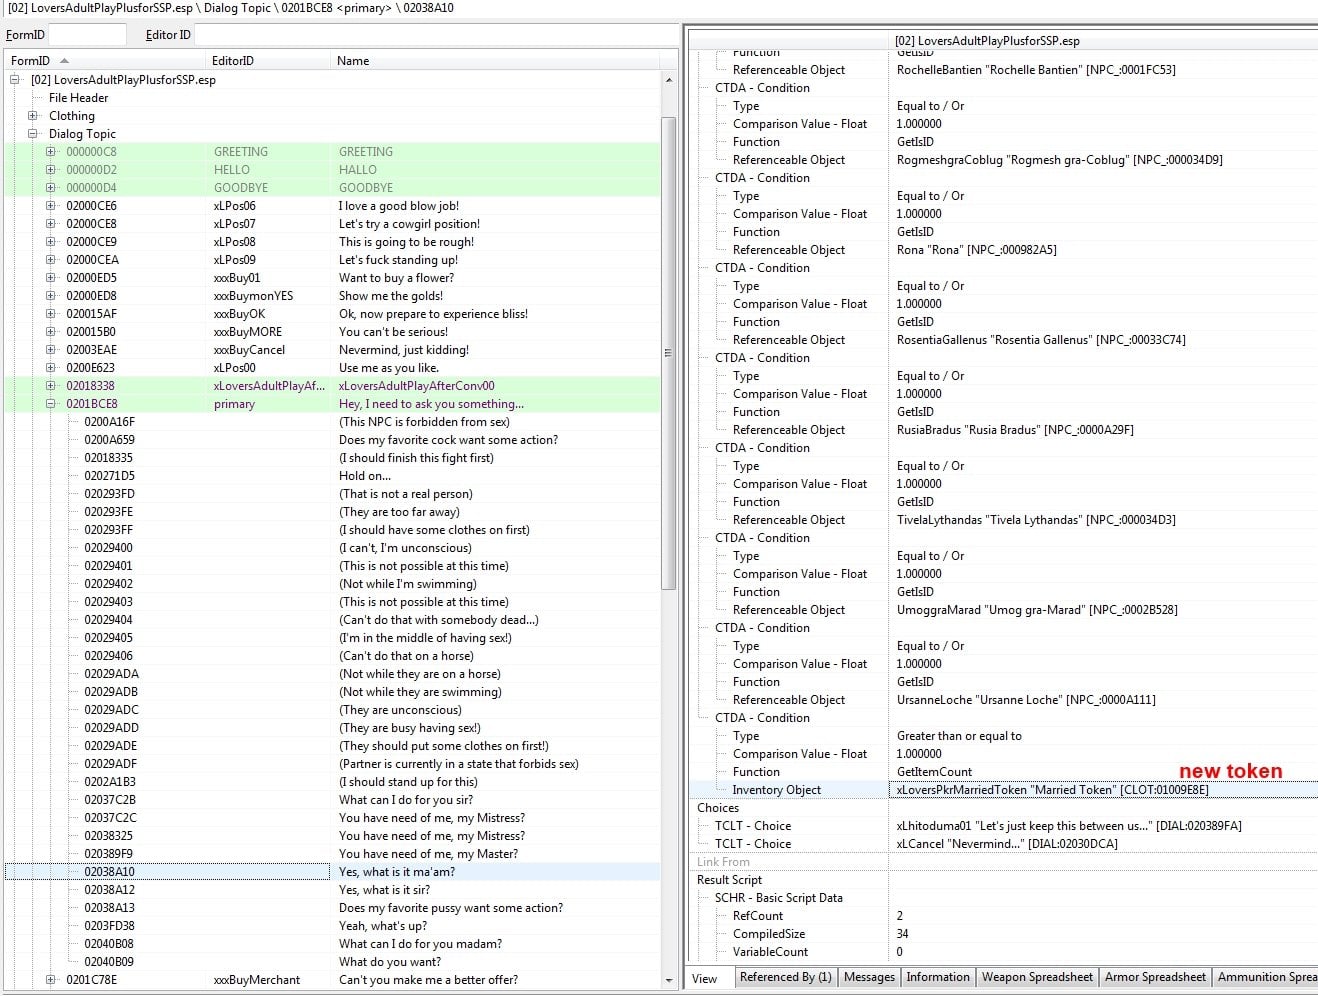Open the Weapon Spreadsheet tab
The image size is (1318, 996).
click(x=1037, y=977)
